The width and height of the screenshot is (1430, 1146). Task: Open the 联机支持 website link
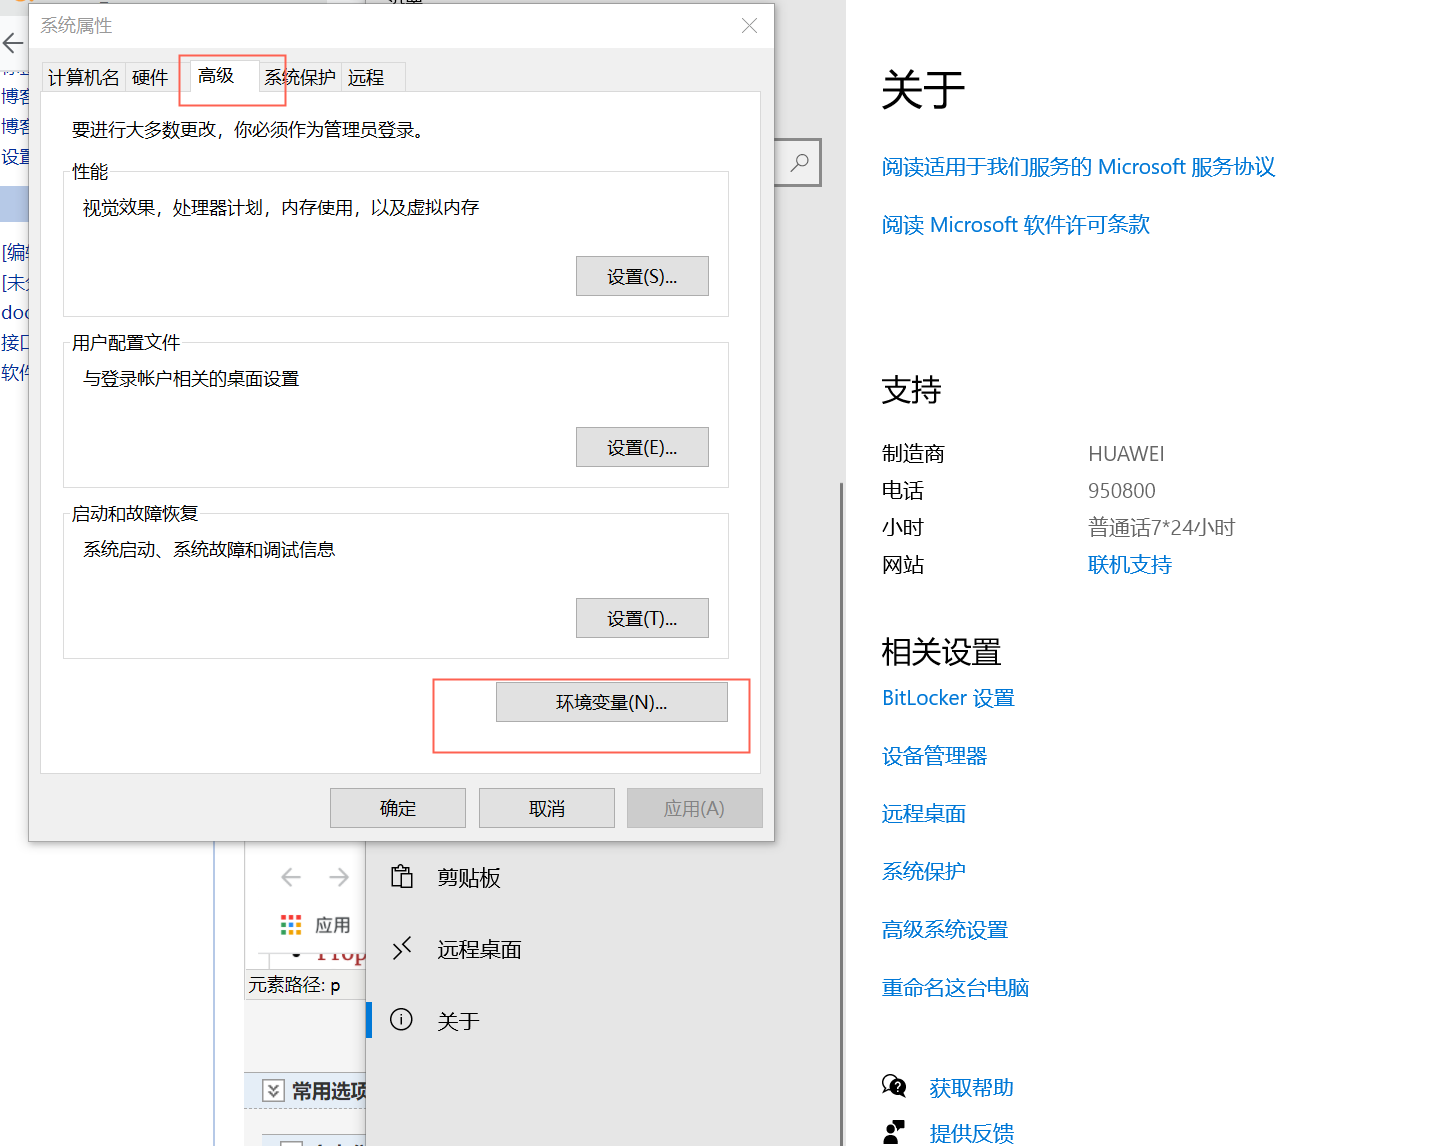coord(1129,565)
